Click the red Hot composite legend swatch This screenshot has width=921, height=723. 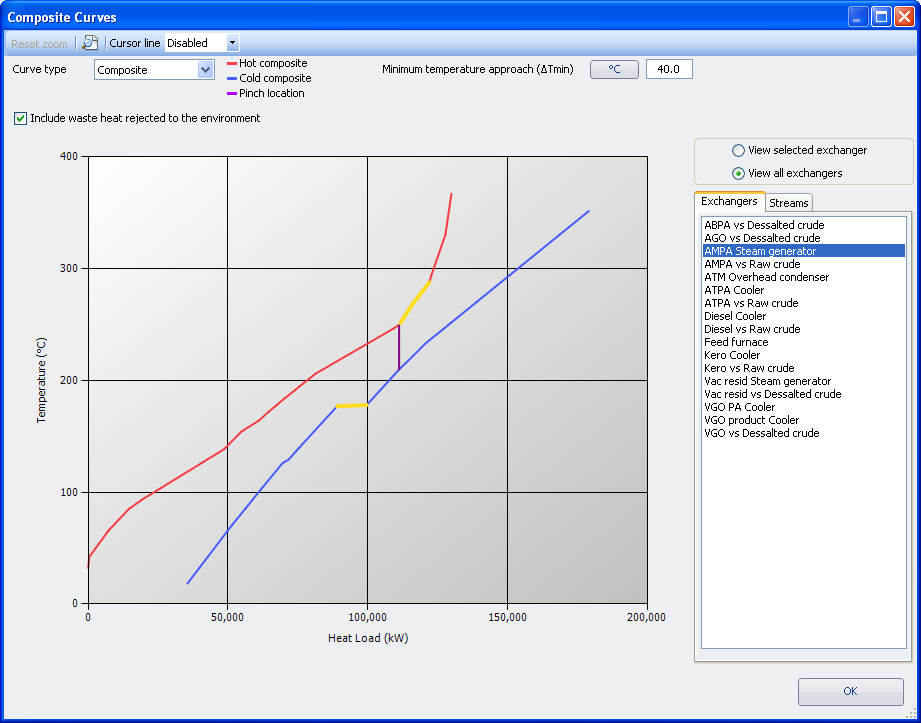tap(231, 63)
